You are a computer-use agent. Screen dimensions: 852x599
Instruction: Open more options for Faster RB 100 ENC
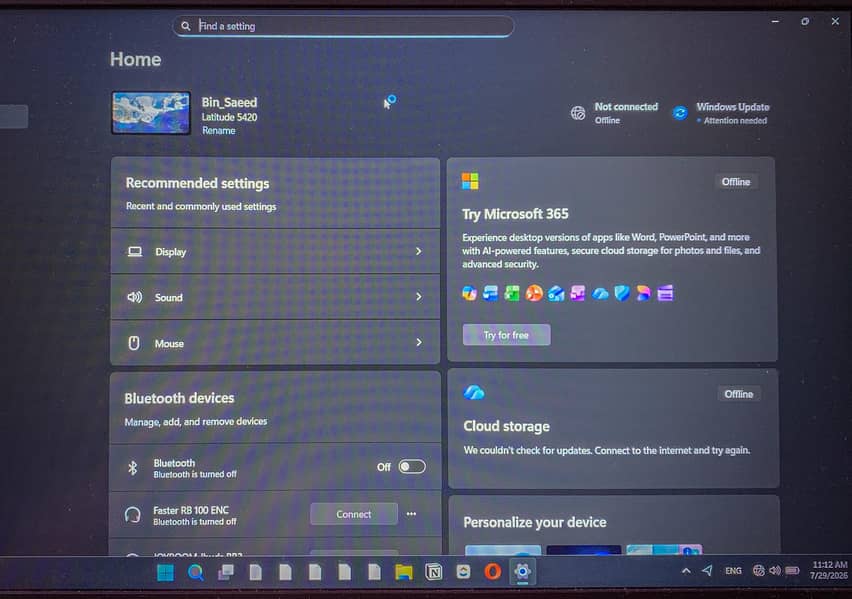pyautogui.click(x=411, y=514)
